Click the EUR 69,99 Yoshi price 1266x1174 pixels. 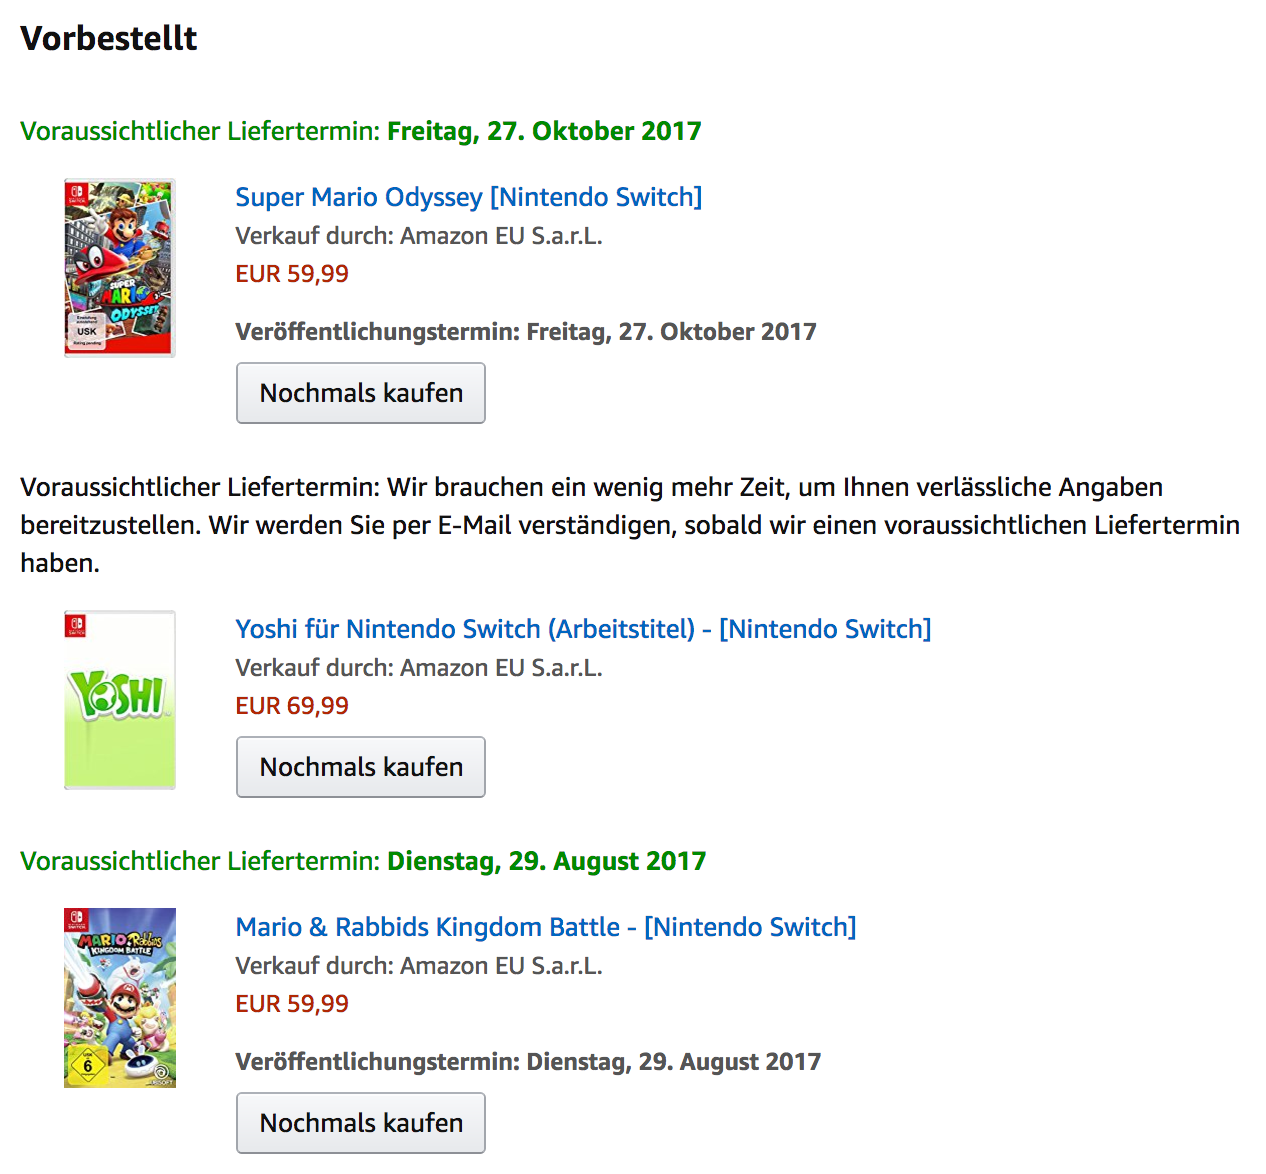click(292, 706)
